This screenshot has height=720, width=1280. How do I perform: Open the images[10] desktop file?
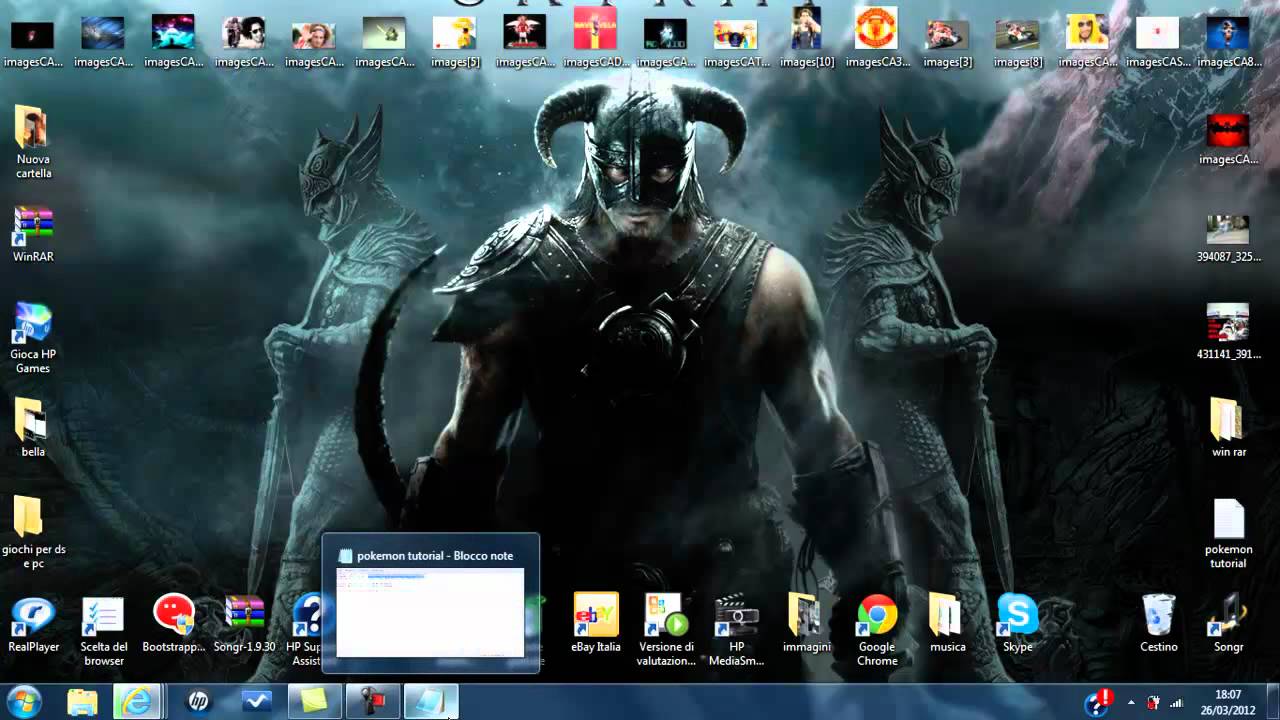click(x=806, y=40)
